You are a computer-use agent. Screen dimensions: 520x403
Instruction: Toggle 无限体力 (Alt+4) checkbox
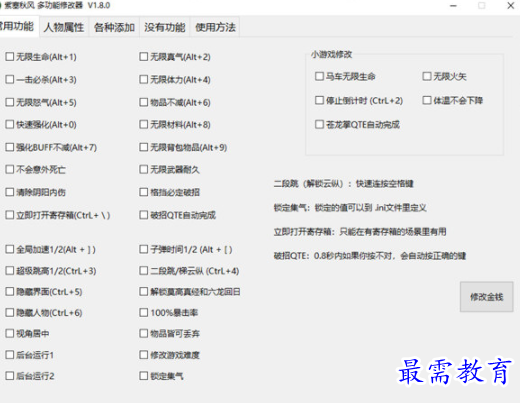[x=144, y=79]
